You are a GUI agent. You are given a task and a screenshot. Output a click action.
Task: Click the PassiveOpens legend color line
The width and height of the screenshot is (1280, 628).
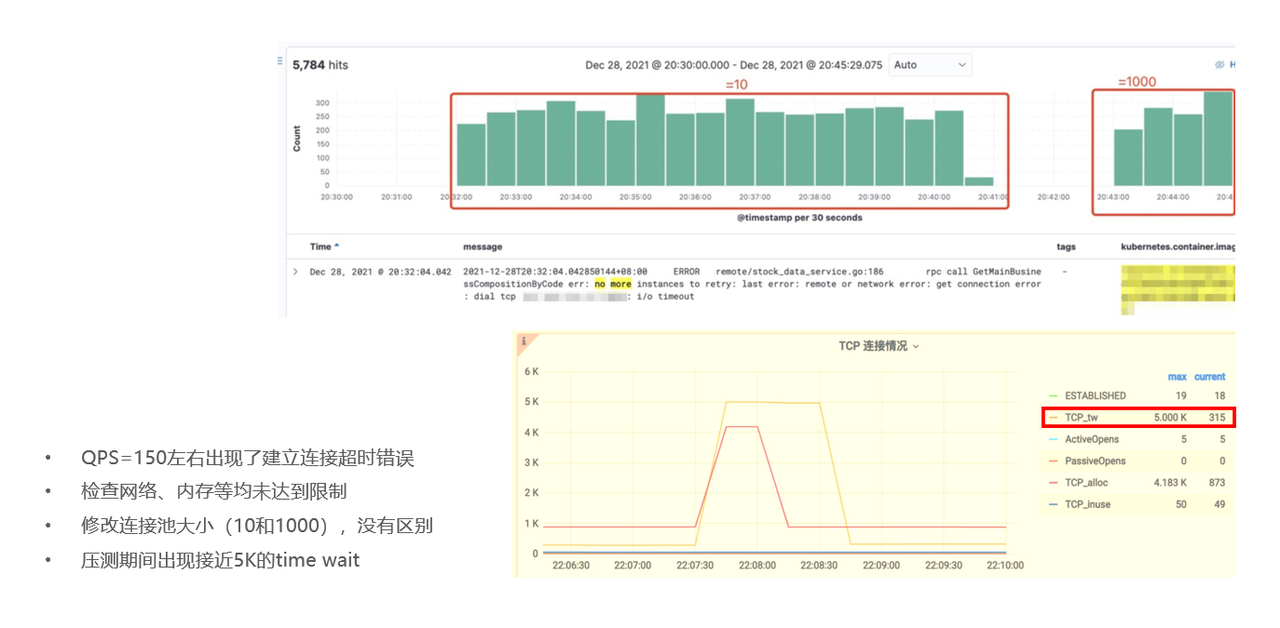pyautogui.click(x=1053, y=461)
